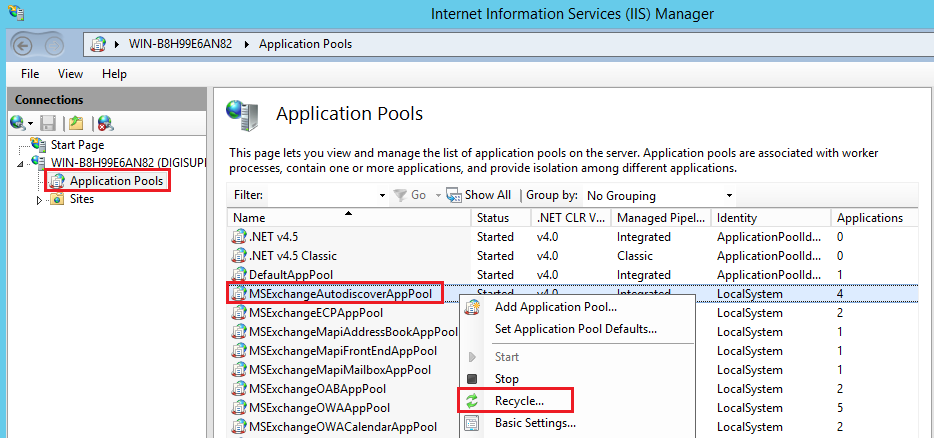This screenshot has width=934, height=438.
Task: Select Start Page in the Connections tree
Action: 77,144
